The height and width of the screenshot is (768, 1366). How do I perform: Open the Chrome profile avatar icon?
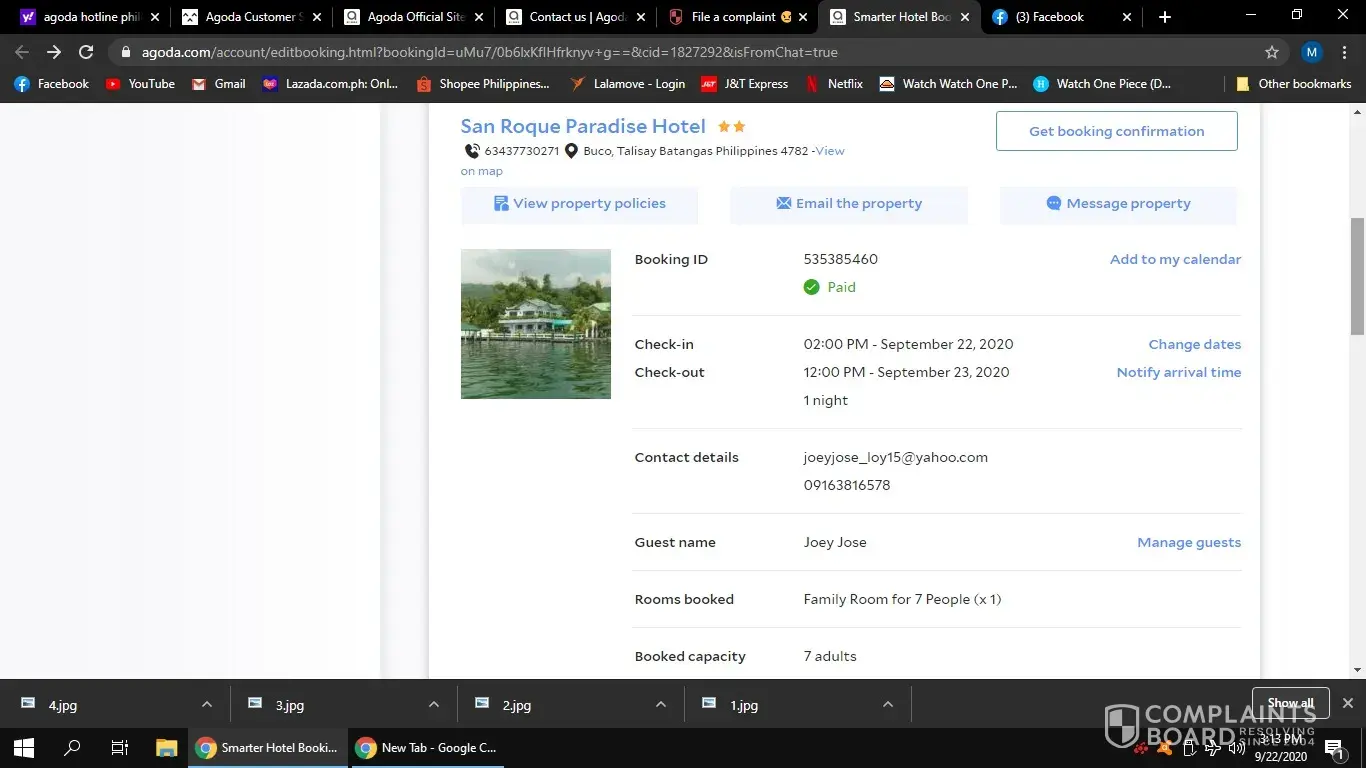(1312, 52)
